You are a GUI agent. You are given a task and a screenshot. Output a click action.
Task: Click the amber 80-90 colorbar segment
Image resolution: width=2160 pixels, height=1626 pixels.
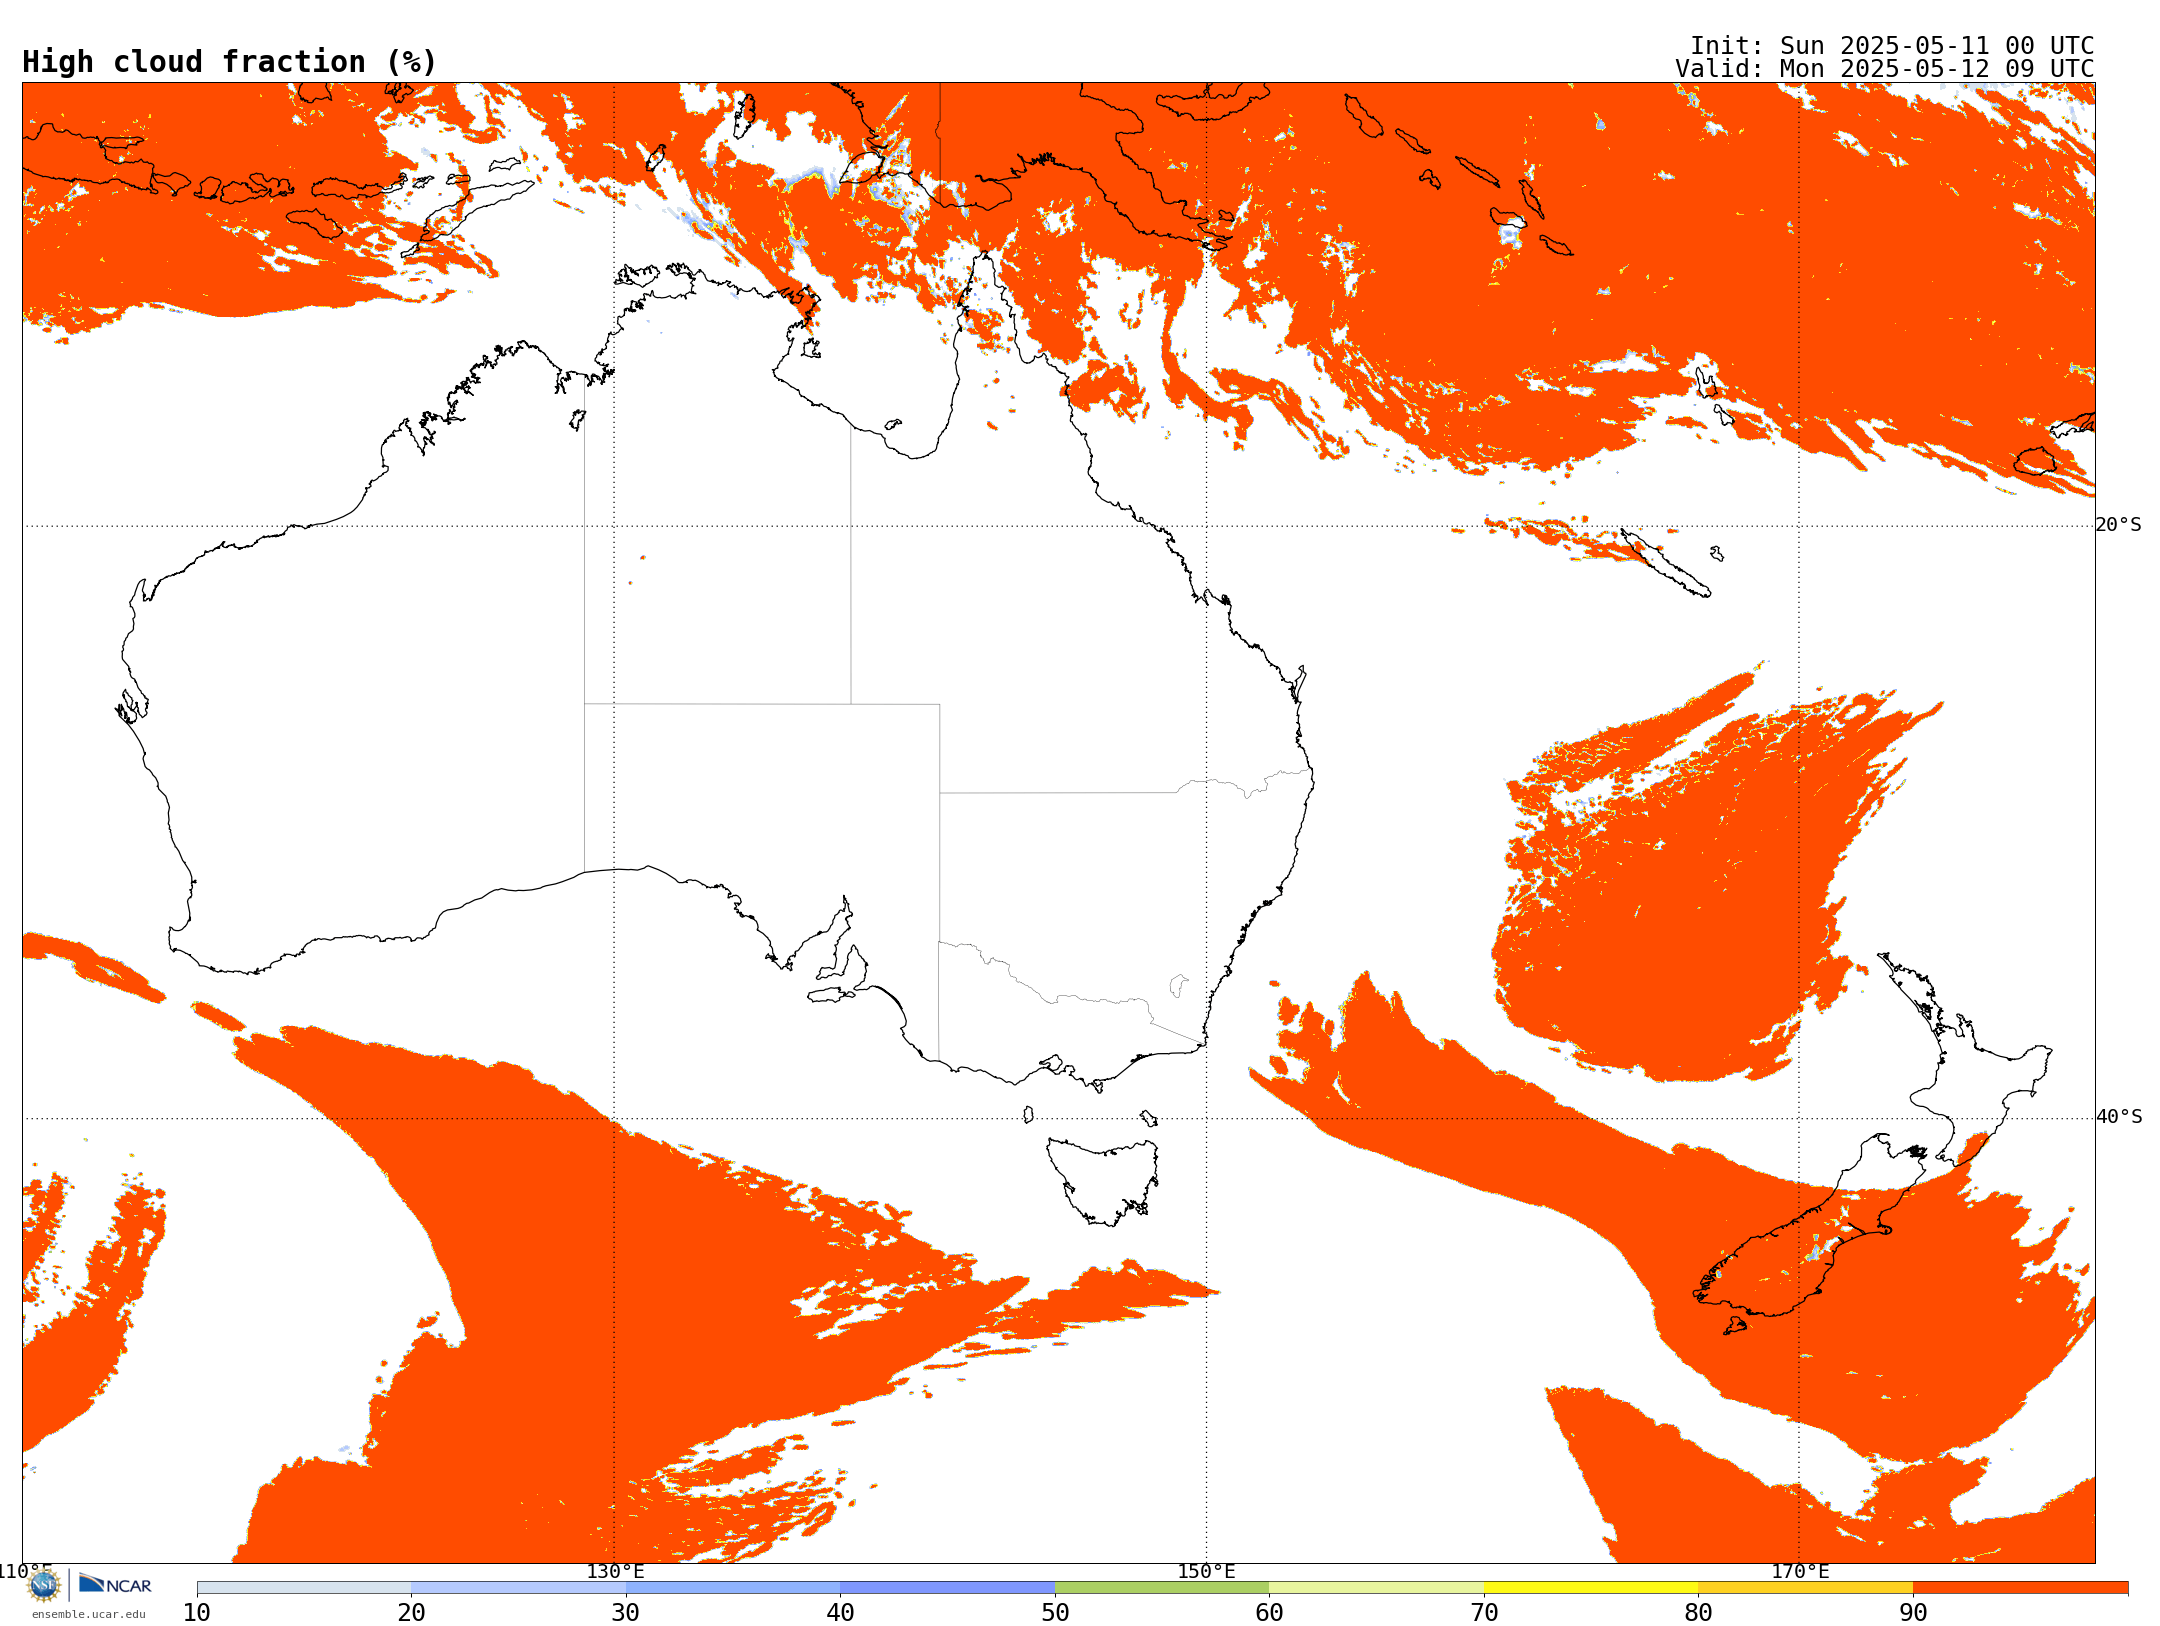point(1805,1588)
